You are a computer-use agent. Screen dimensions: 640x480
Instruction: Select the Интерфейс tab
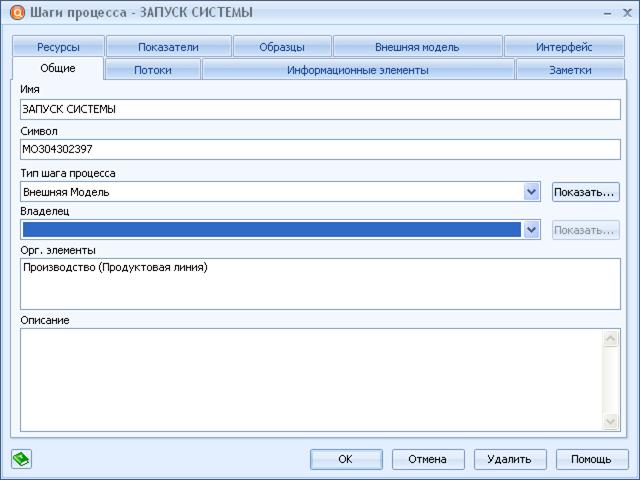pyautogui.click(x=564, y=47)
